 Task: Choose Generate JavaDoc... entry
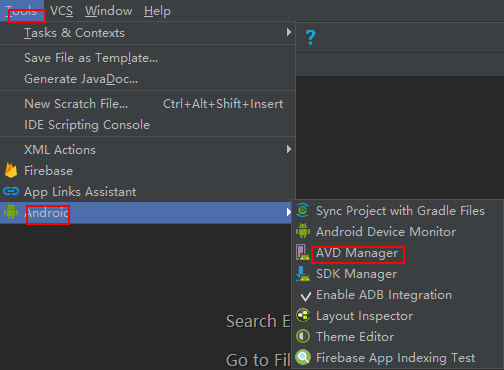[x=147, y=79]
